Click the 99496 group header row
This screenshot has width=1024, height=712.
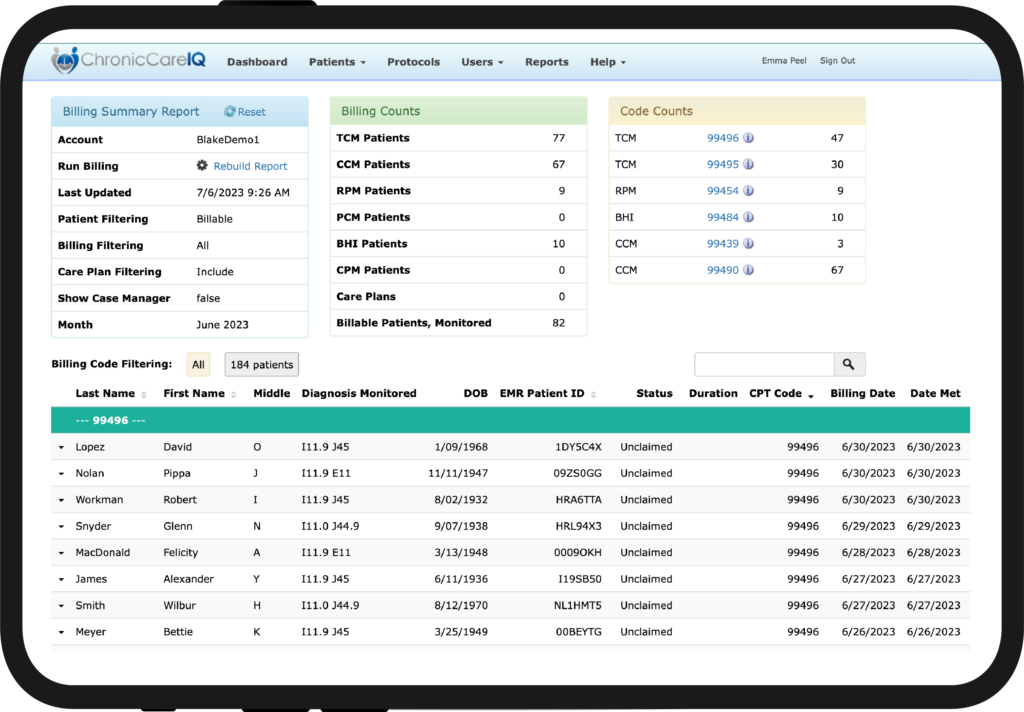[x=510, y=420]
